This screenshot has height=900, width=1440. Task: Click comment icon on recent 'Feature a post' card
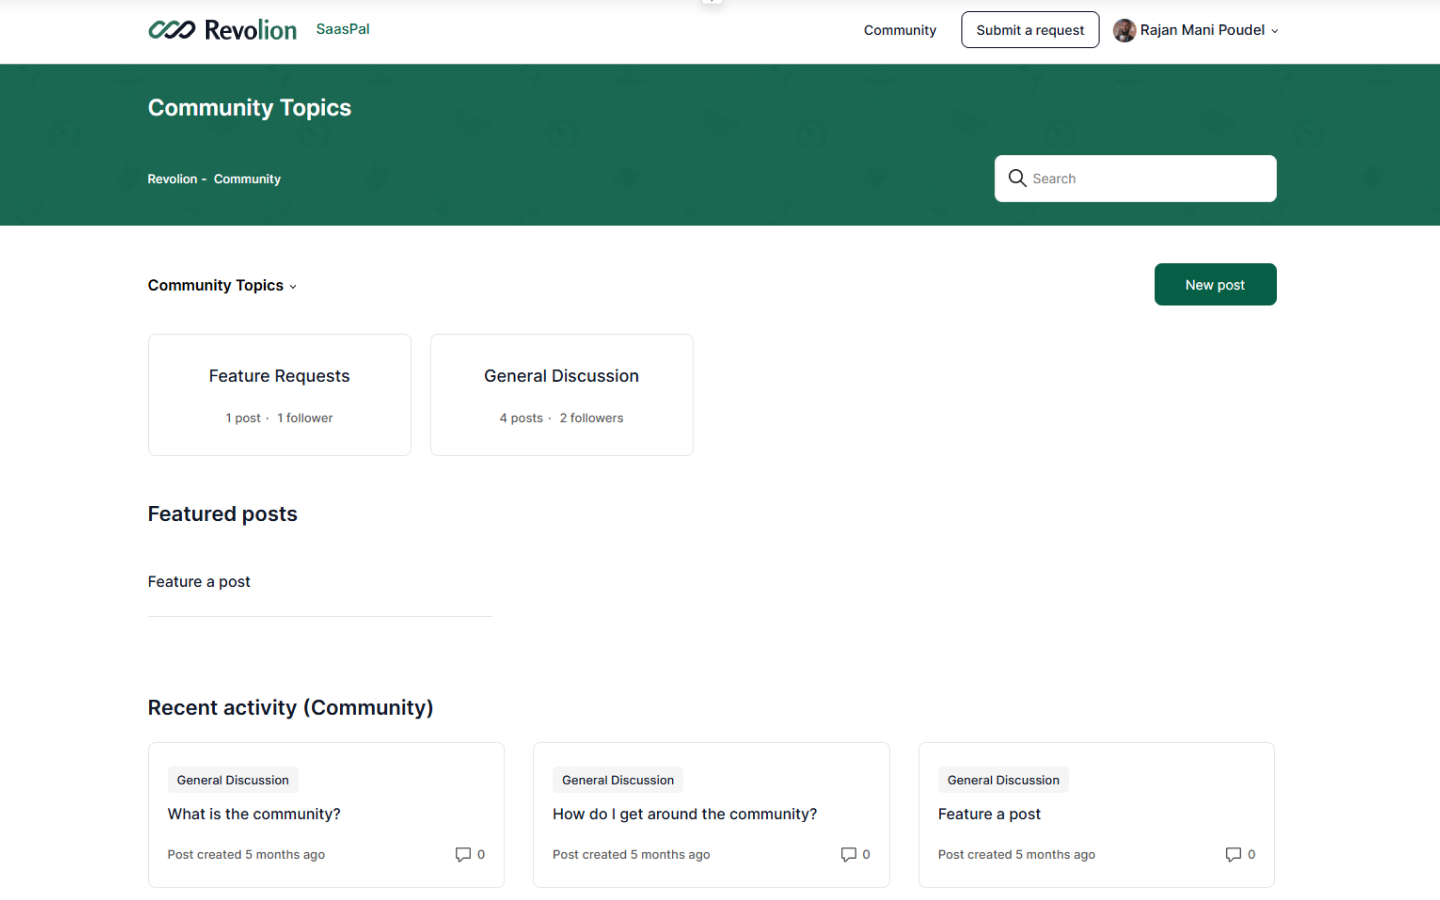point(1233,854)
